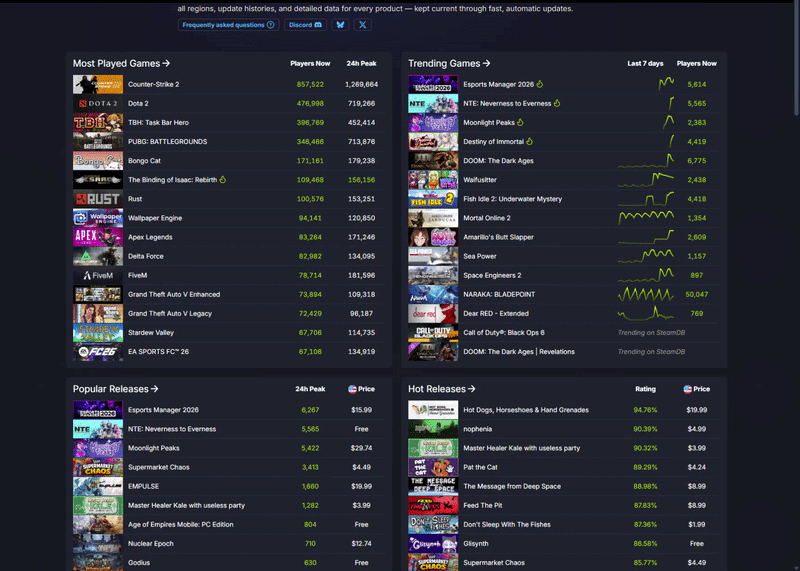Click flame icon beside NTE: Neverness to Everness
The image size is (800, 571).
tap(557, 103)
